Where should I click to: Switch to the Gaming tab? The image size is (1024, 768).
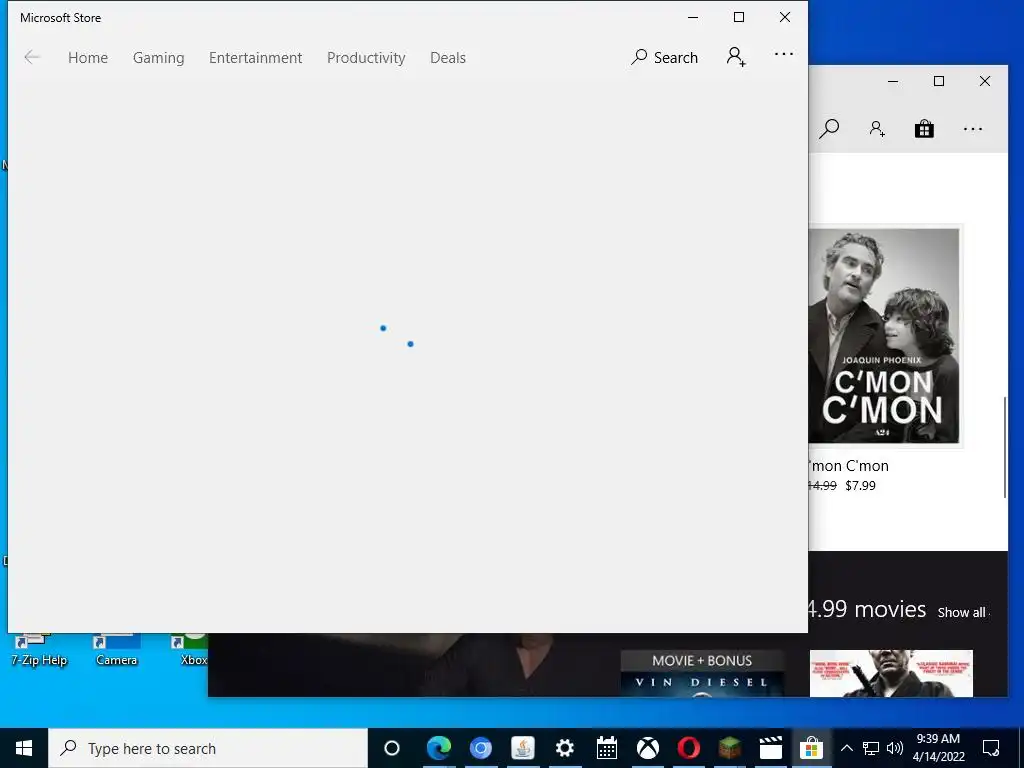[x=159, y=57]
